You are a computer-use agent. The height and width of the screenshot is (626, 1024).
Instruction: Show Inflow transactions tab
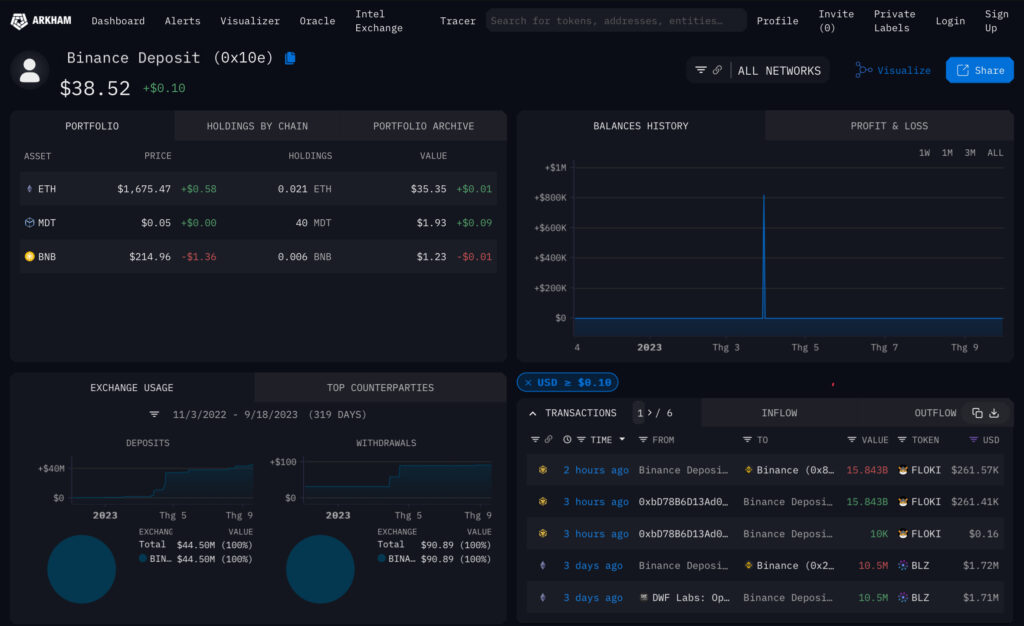point(779,413)
